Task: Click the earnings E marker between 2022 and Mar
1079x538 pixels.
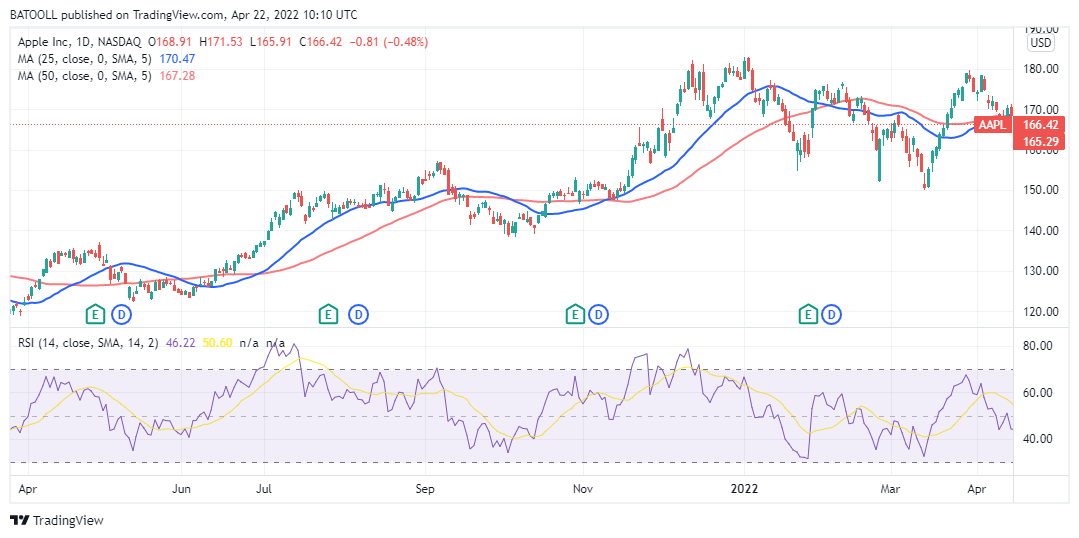Action: point(807,315)
